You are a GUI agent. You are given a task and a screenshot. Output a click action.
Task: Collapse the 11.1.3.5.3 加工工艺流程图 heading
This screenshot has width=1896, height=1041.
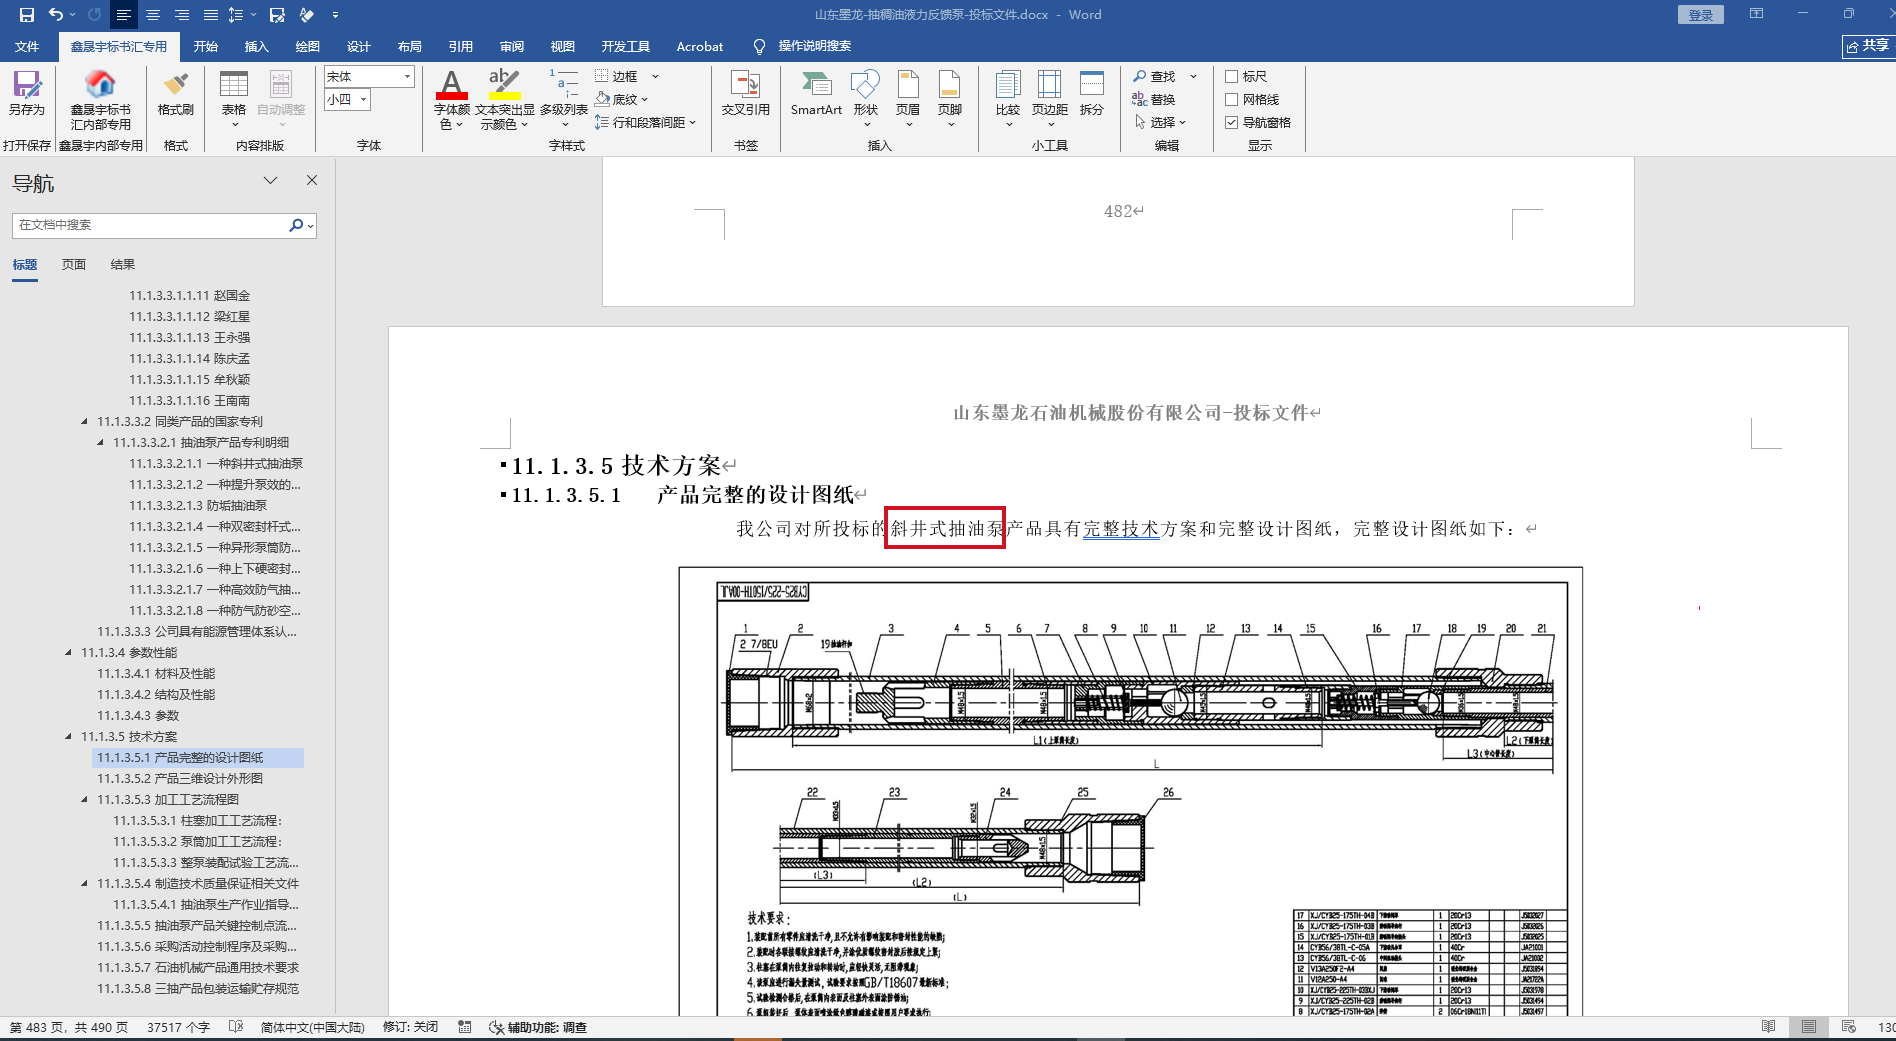(x=85, y=800)
